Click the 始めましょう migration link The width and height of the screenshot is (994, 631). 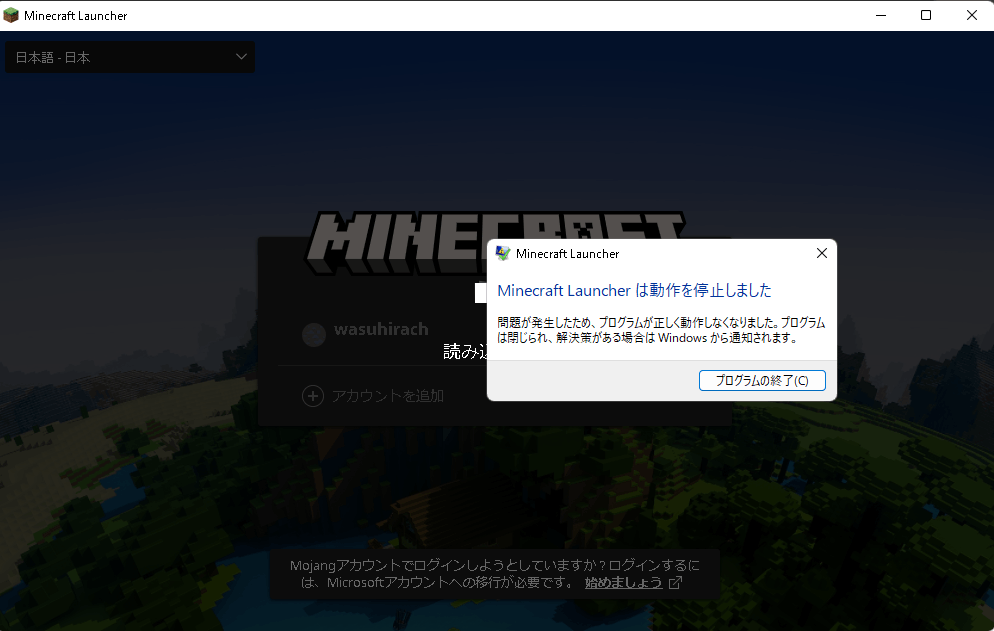point(623,582)
